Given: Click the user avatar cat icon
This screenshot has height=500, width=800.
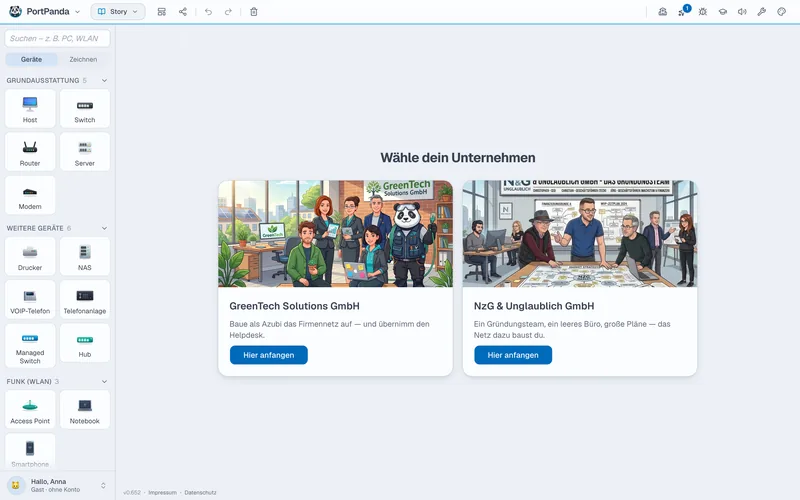Looking at the screenshot, I should pyautogui.click(x=16, y=485).
